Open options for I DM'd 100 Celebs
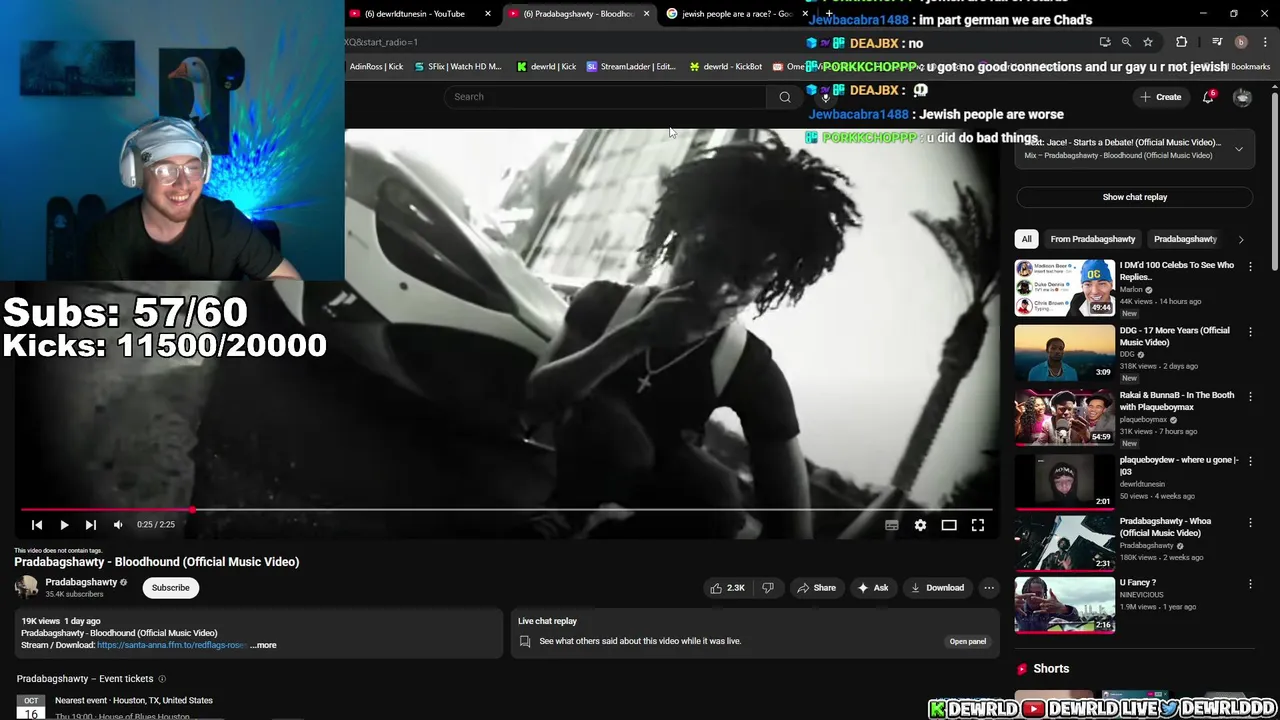 pos(1250,267)
